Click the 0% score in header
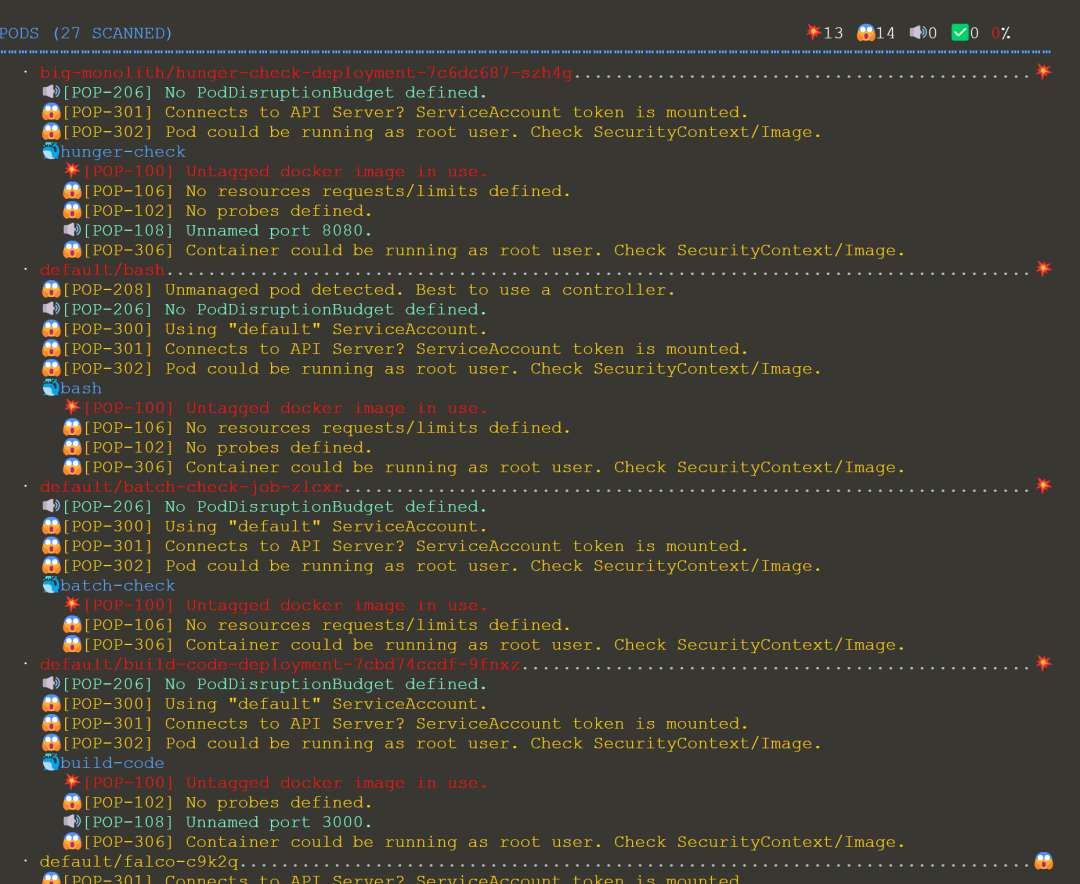1080x884 pixels. pyautogui.click(x=1001, y=33)
